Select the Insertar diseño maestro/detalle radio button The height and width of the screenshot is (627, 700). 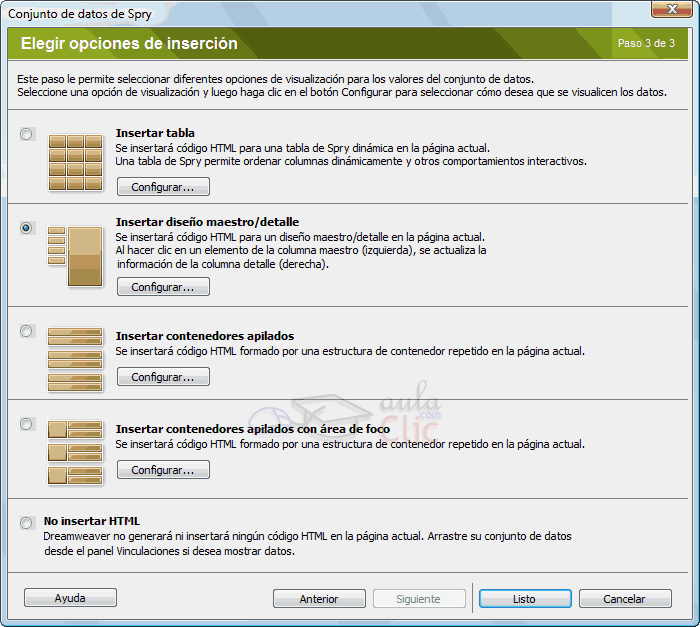coord(26,228)
